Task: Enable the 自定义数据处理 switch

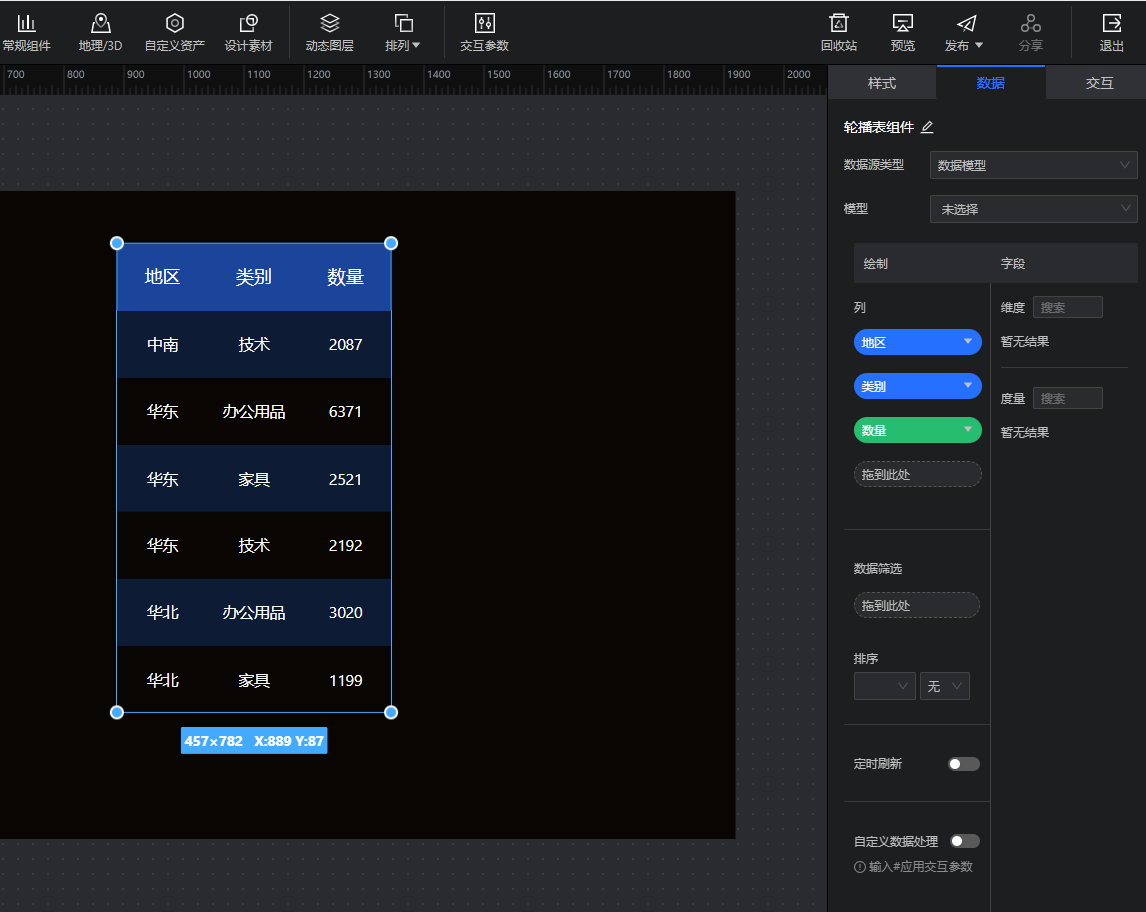Action: pos(964,841)
